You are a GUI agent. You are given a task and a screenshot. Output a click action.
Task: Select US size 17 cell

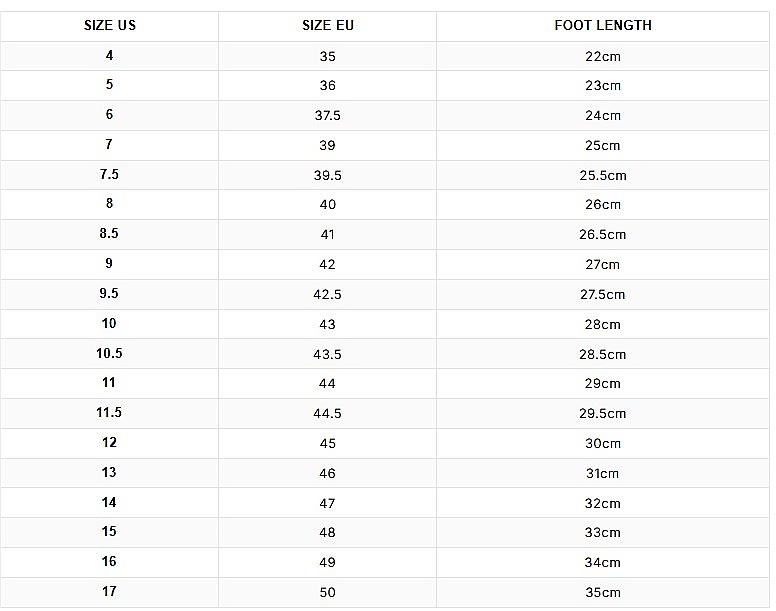tap(109, 592)
